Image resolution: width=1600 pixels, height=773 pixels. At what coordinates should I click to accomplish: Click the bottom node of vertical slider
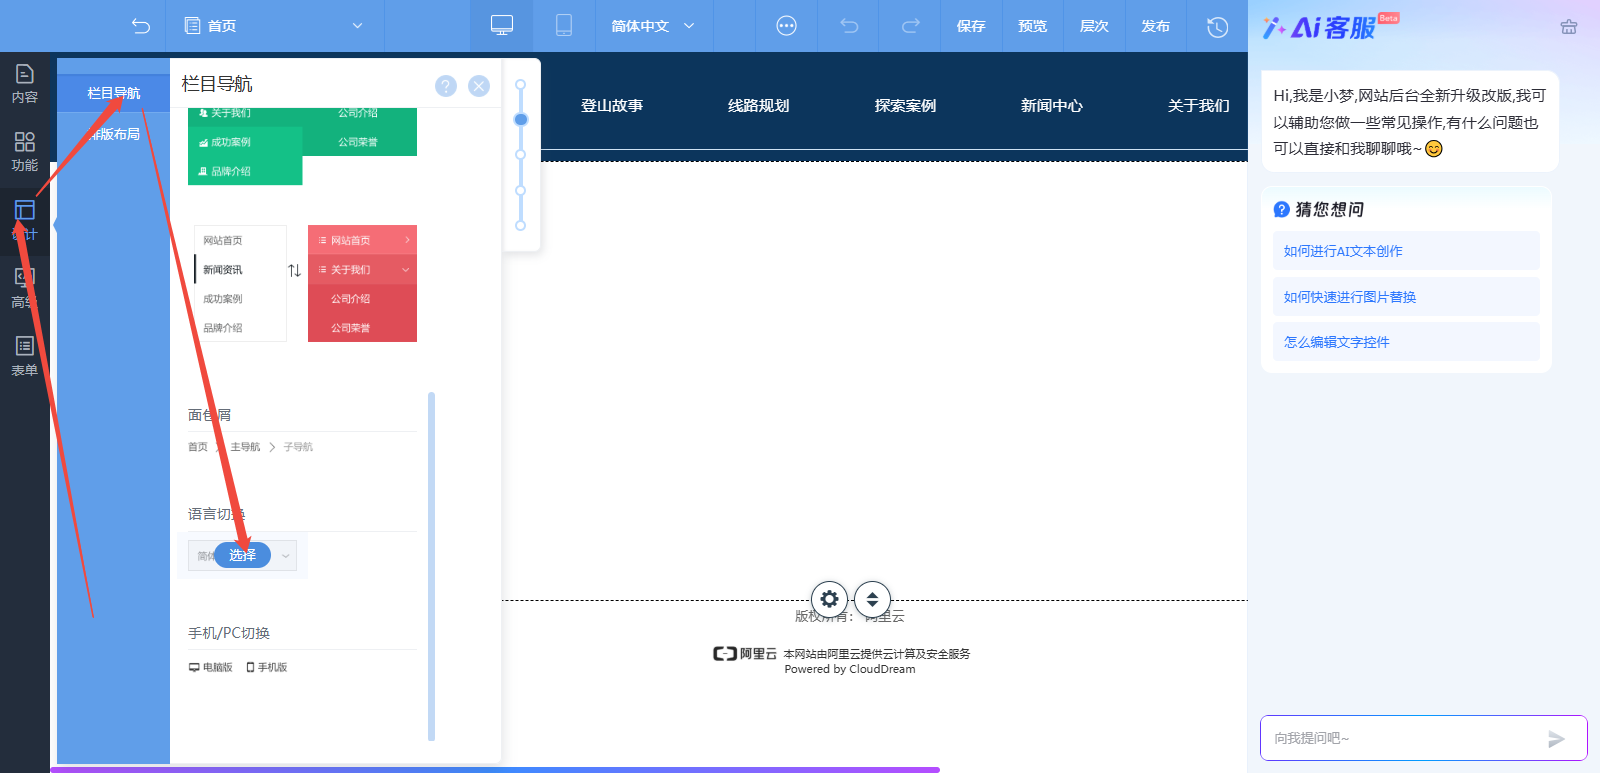click(520, 225)
